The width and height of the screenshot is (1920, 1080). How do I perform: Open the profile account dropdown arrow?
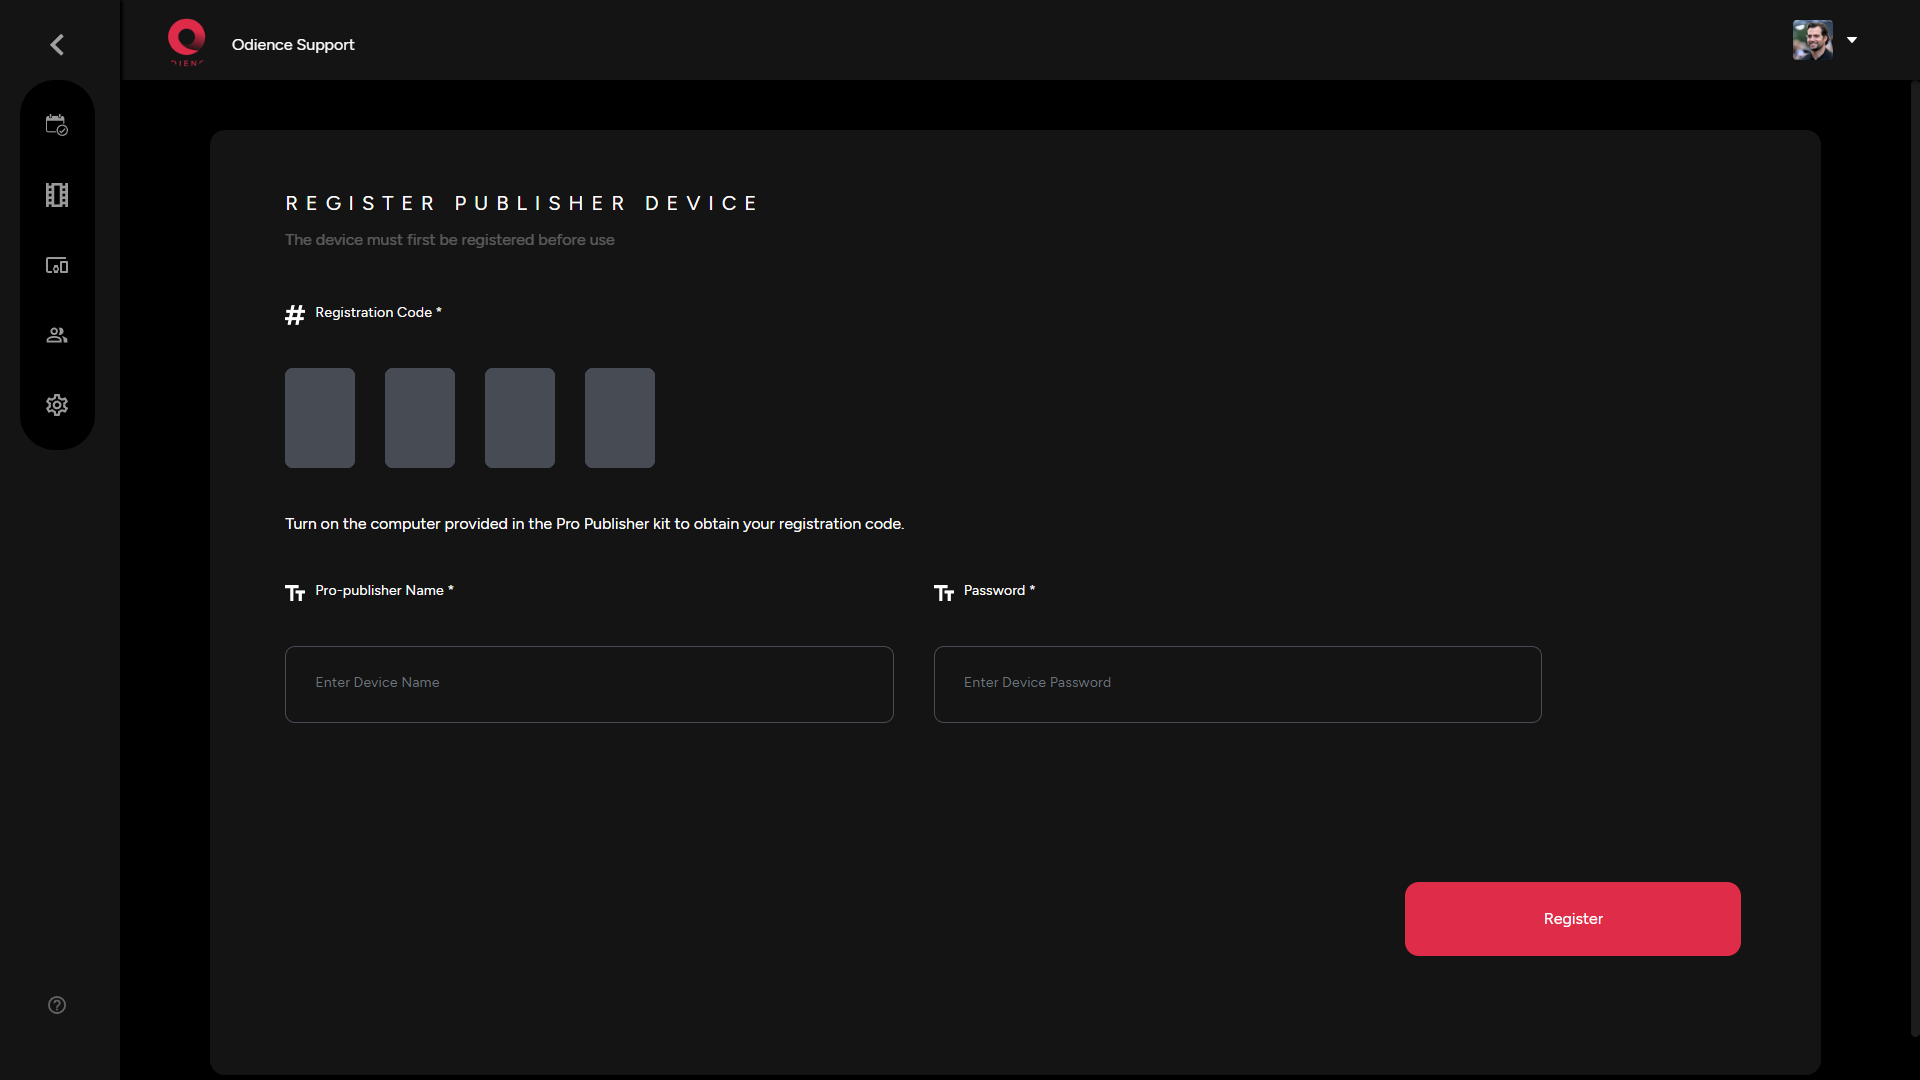pos(1852,40)
